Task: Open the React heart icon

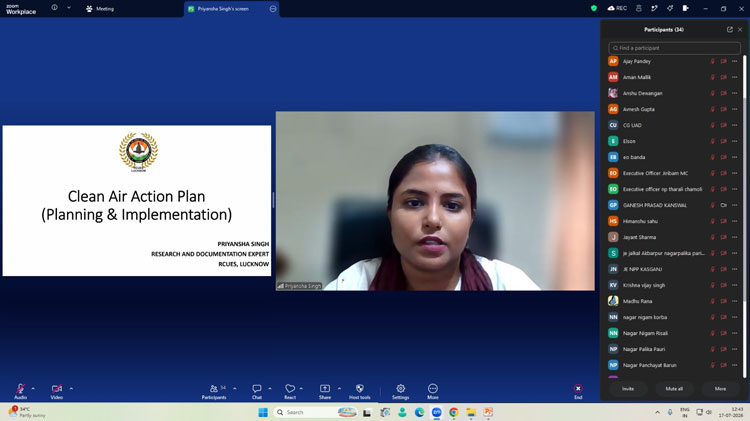Action: click(x=290, y=388)
